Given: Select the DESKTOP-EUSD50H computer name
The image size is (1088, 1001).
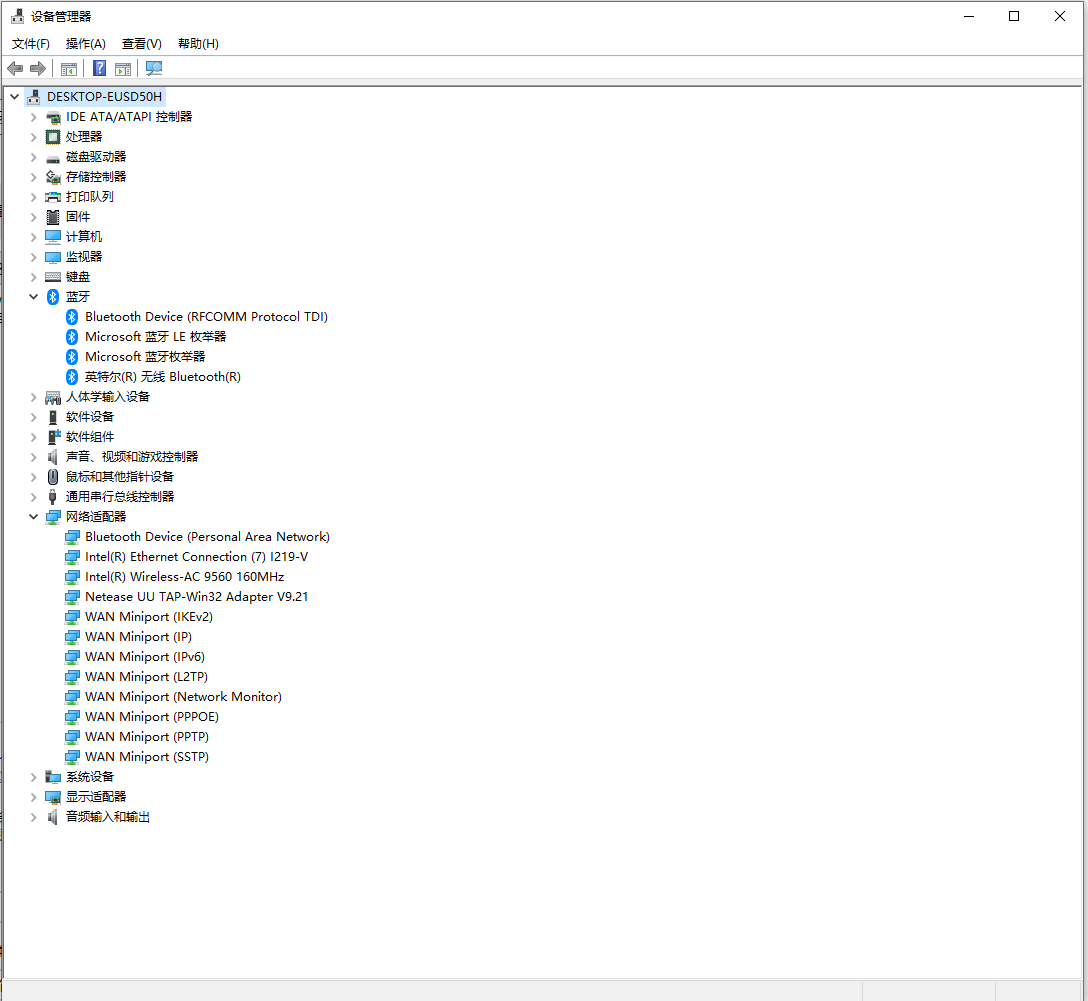Looking at the screenshot, I should point(104,96).
